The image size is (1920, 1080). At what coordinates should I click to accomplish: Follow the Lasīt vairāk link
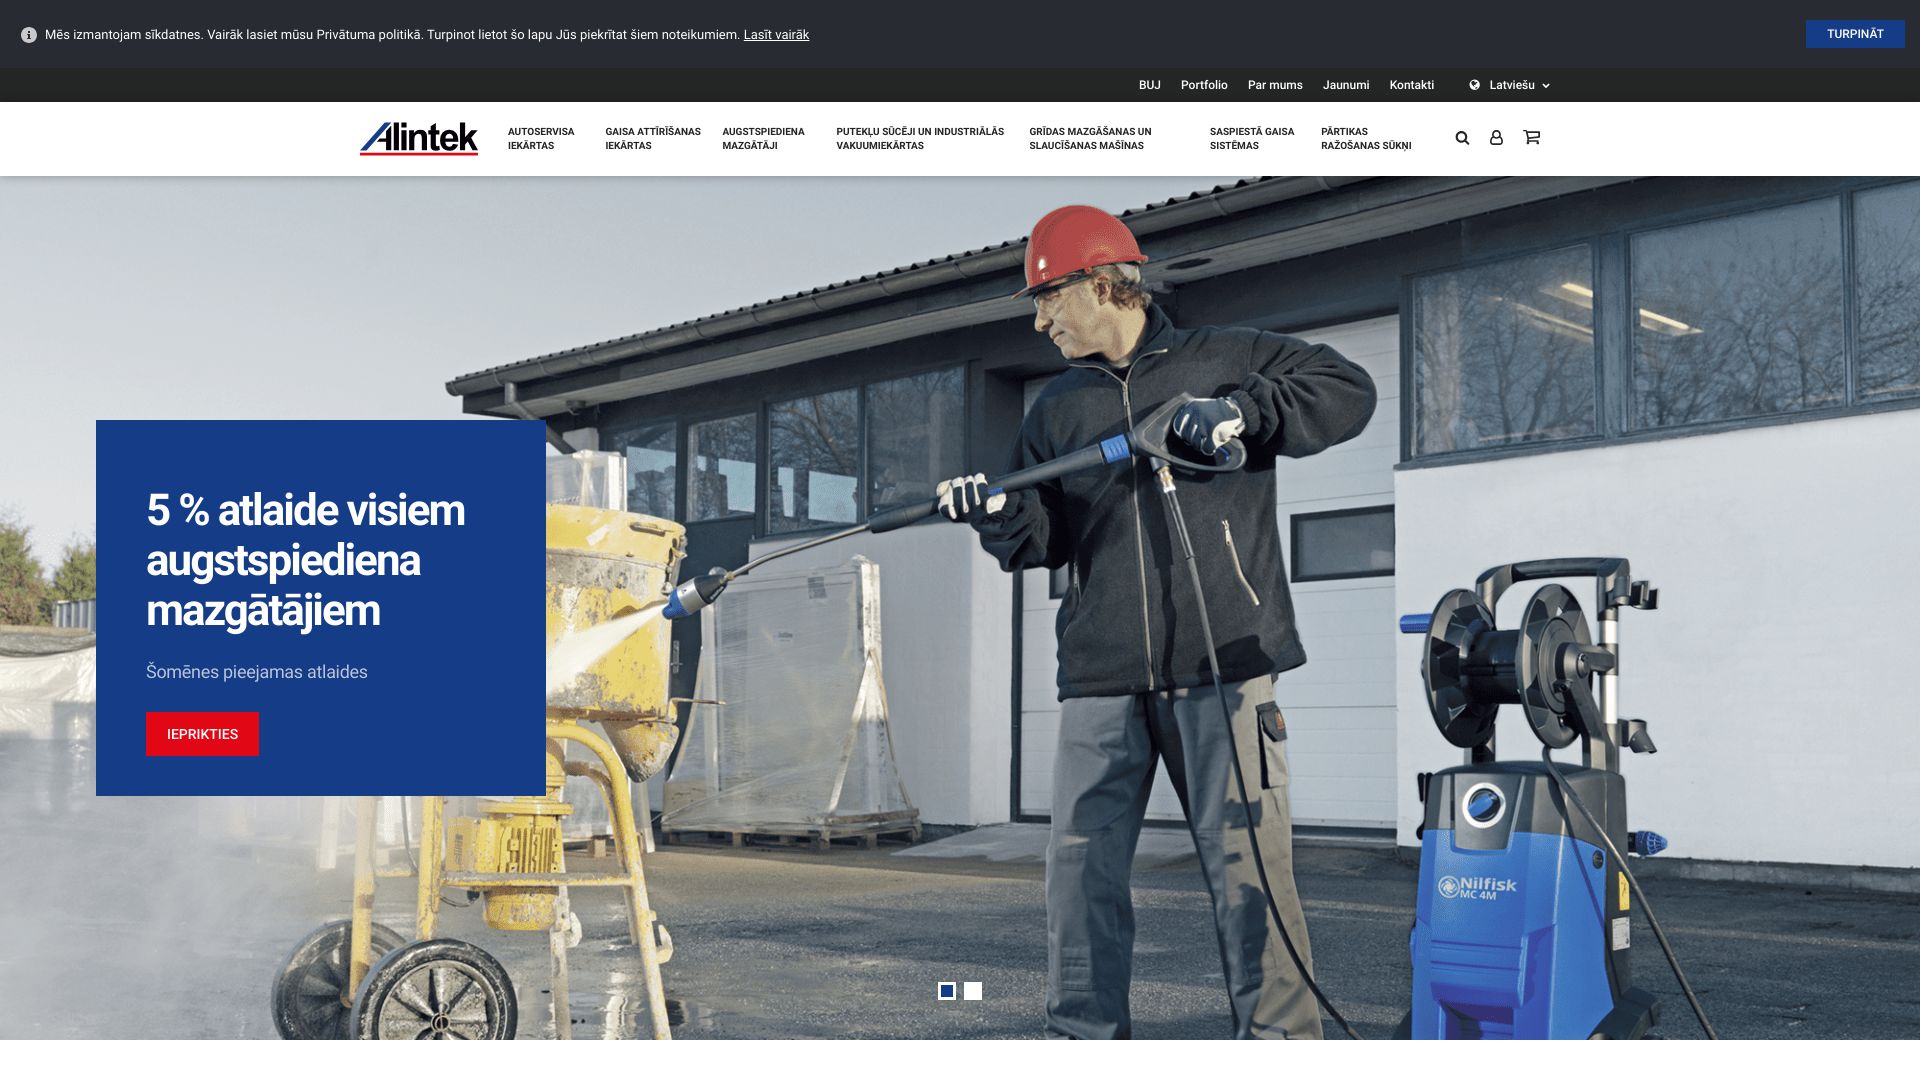pos(776,35)
